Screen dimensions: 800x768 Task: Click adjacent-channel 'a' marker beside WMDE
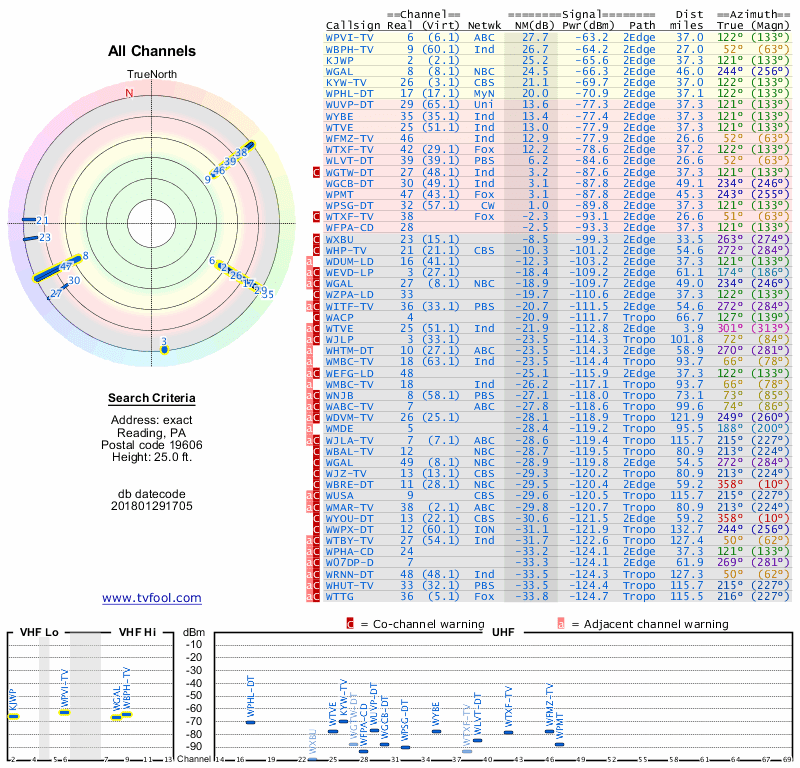coord(309,429)
